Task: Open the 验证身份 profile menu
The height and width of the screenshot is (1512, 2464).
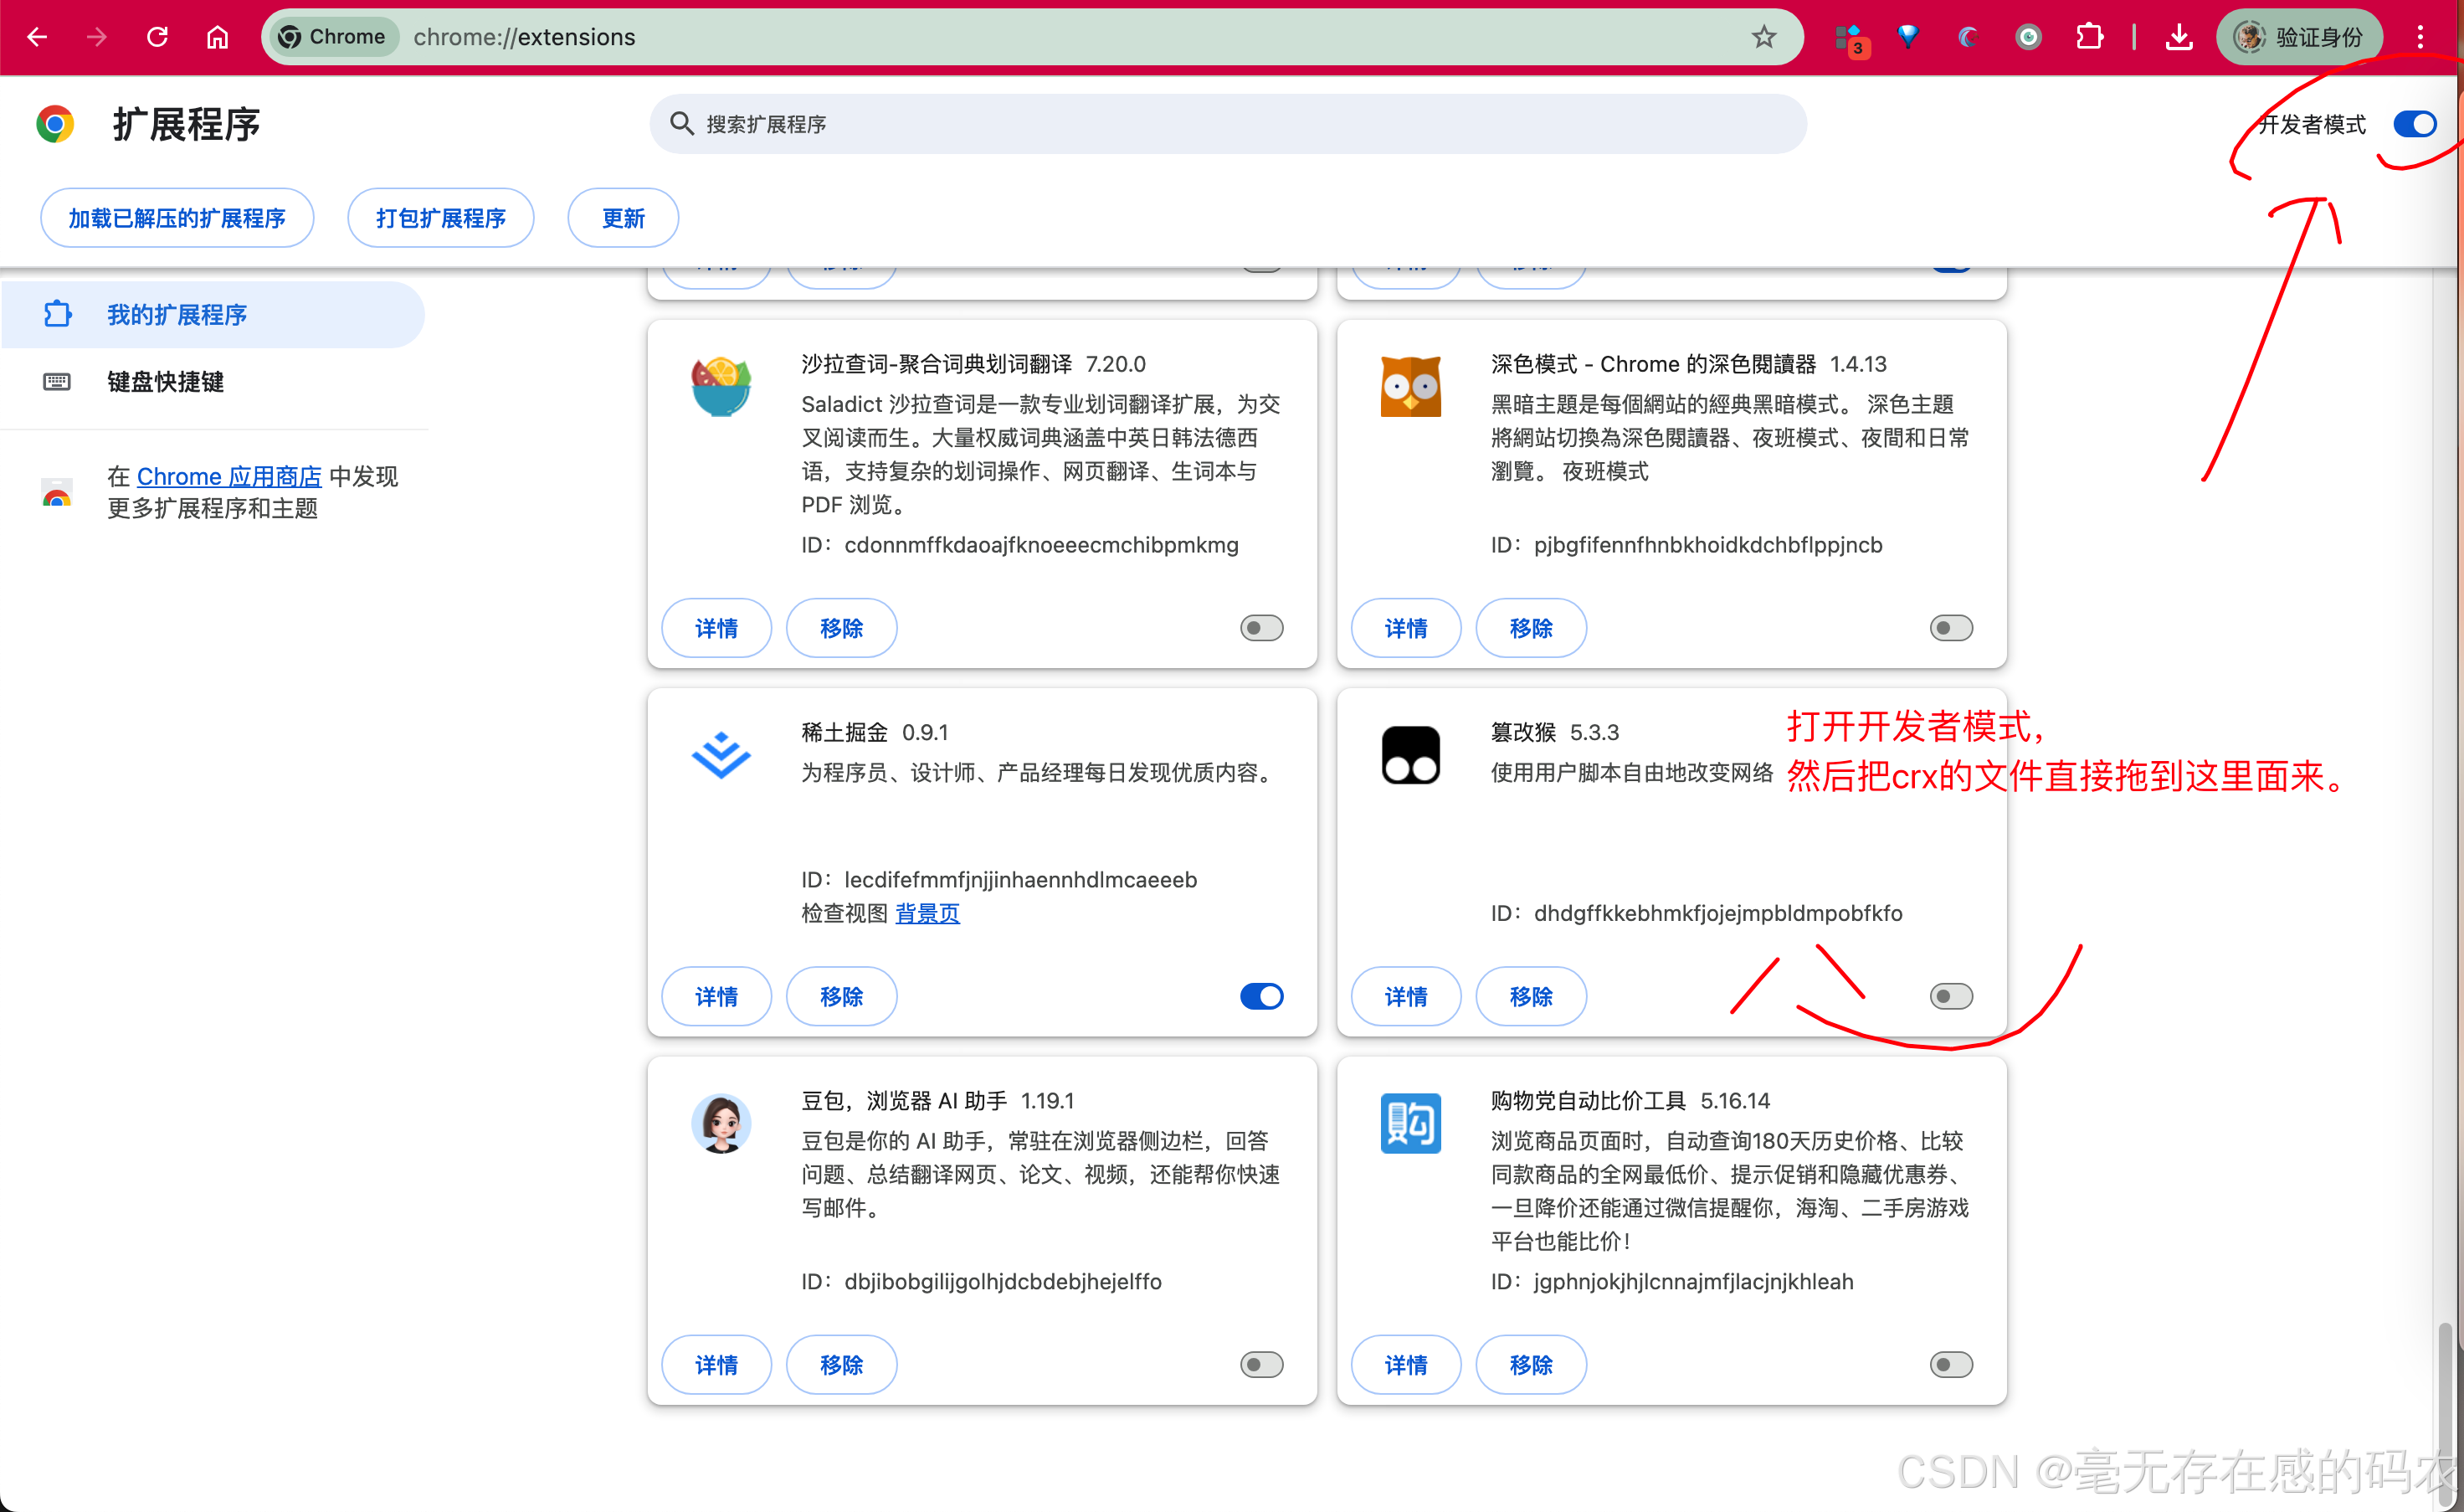Action: (2299, 37)
